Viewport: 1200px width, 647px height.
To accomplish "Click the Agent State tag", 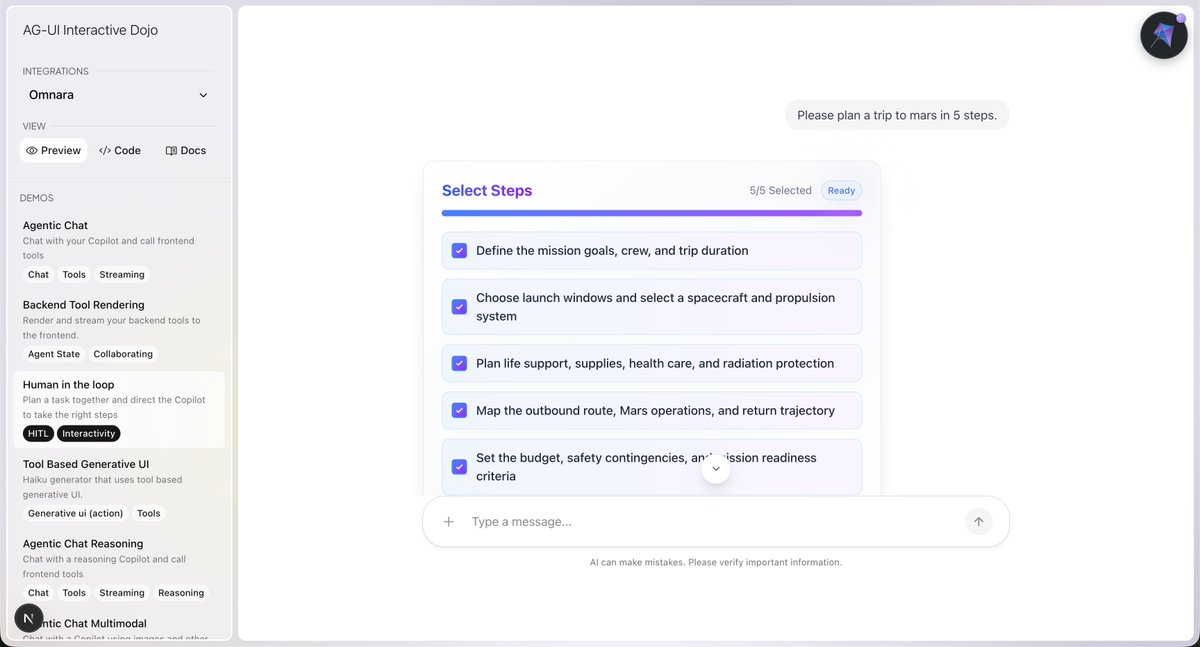I will pos(54,354).
